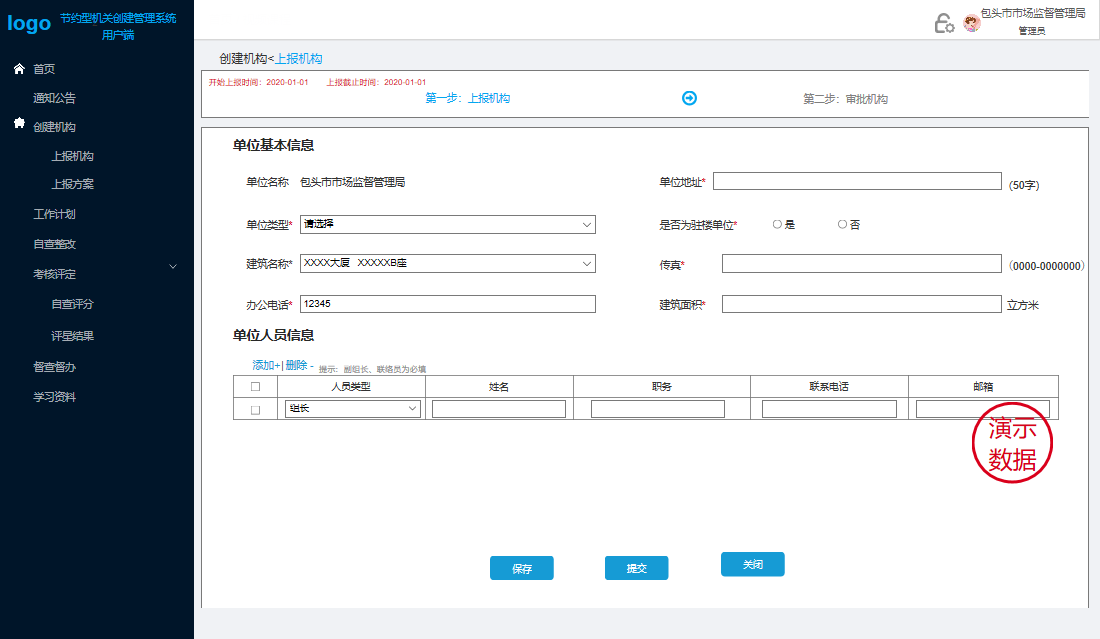Click the 提交 button
Screen dimensions: 1100x639
point(636,568)
